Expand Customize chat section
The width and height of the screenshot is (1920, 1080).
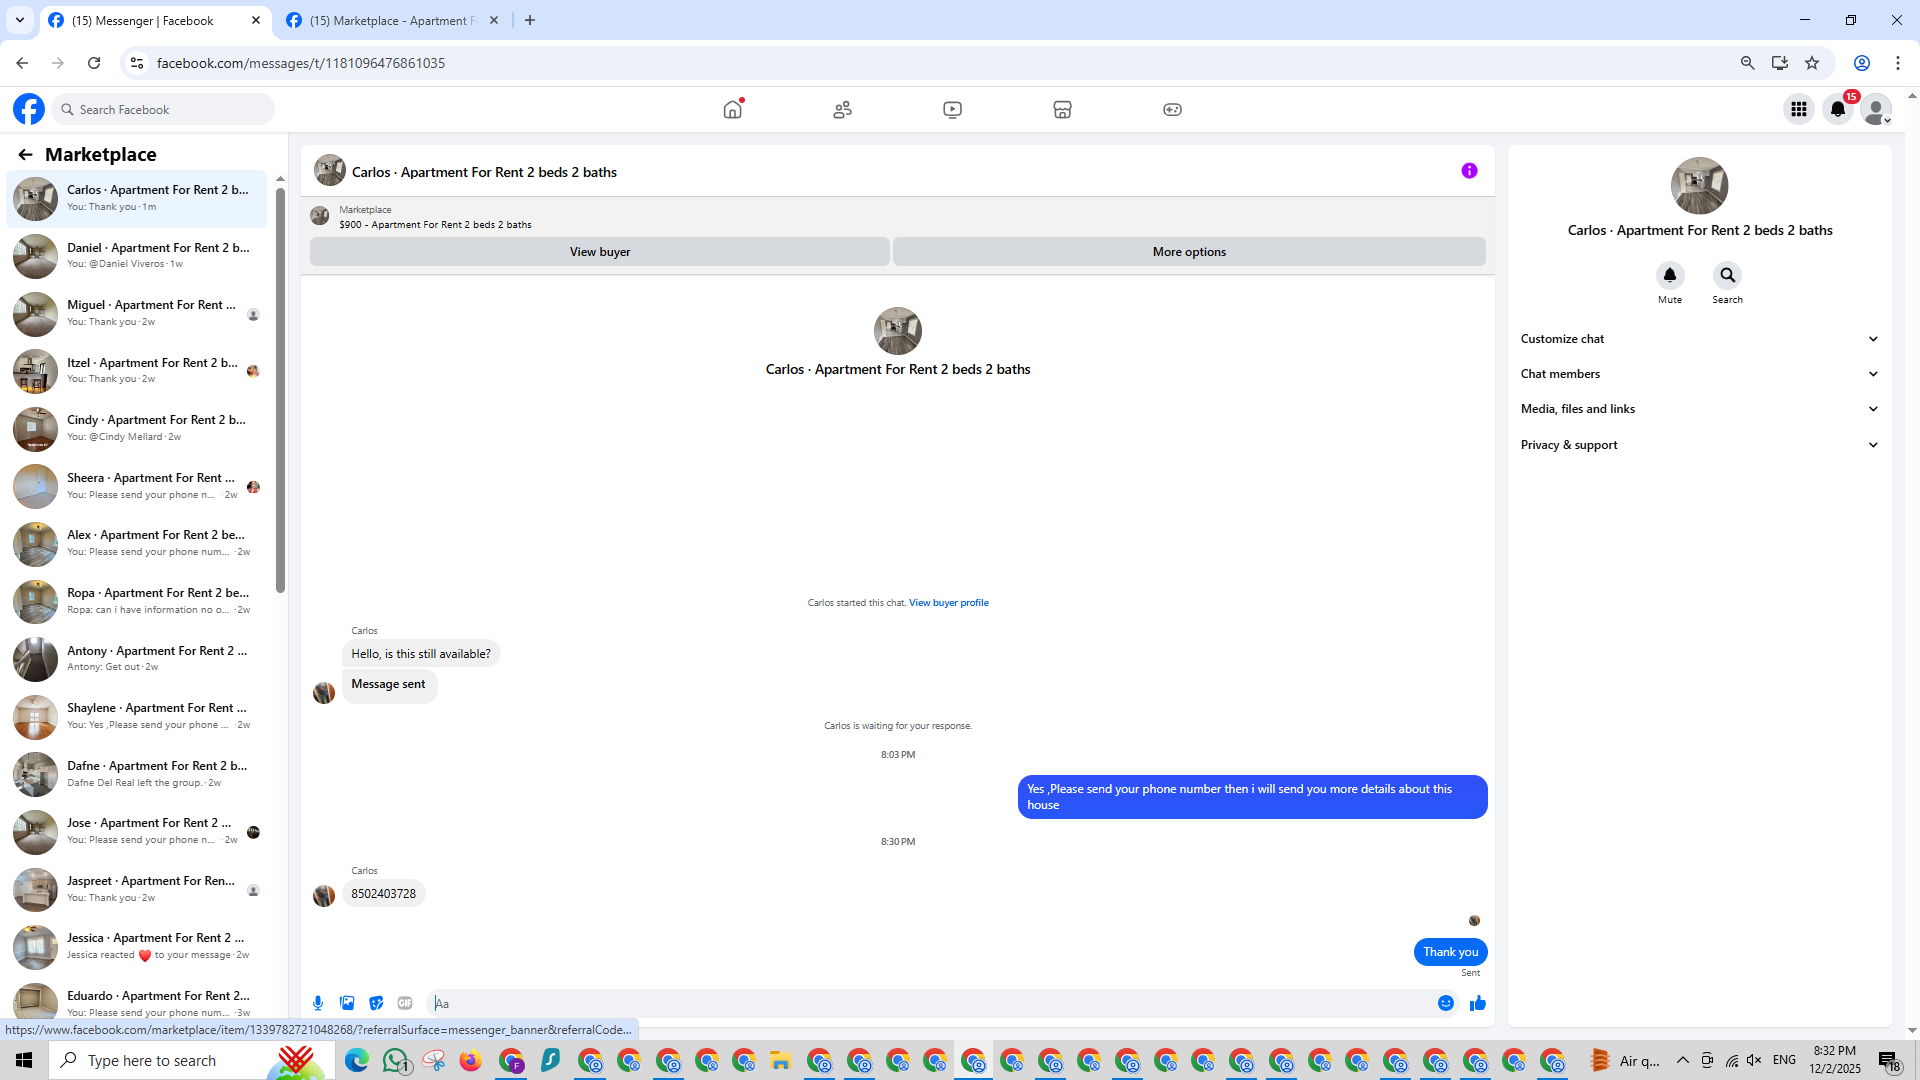[1699, 339]
